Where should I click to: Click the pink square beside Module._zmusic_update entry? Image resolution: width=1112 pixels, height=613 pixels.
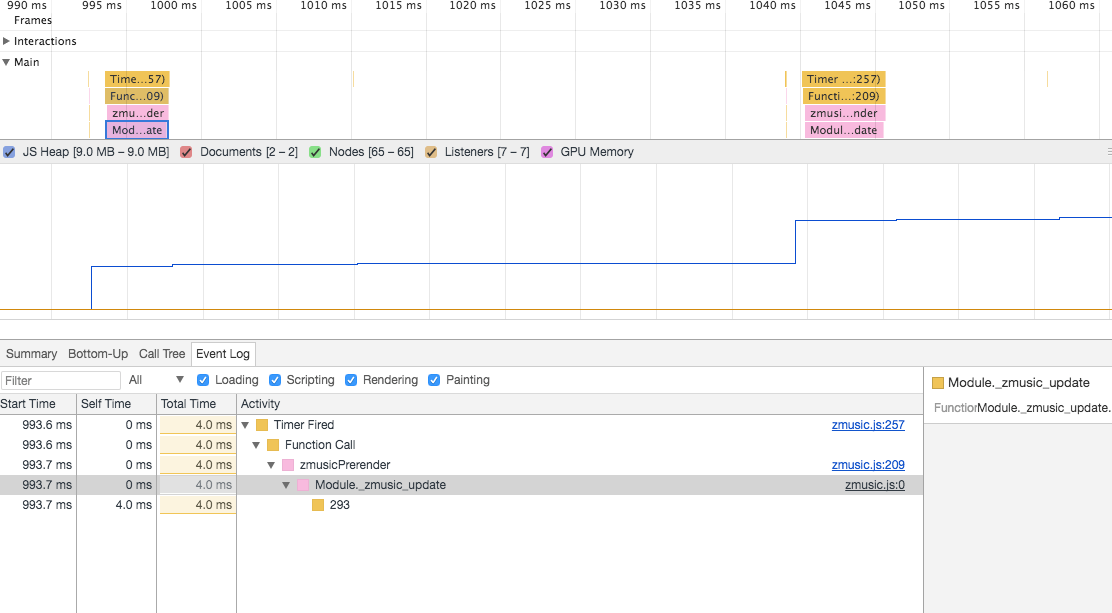[301, 484]
